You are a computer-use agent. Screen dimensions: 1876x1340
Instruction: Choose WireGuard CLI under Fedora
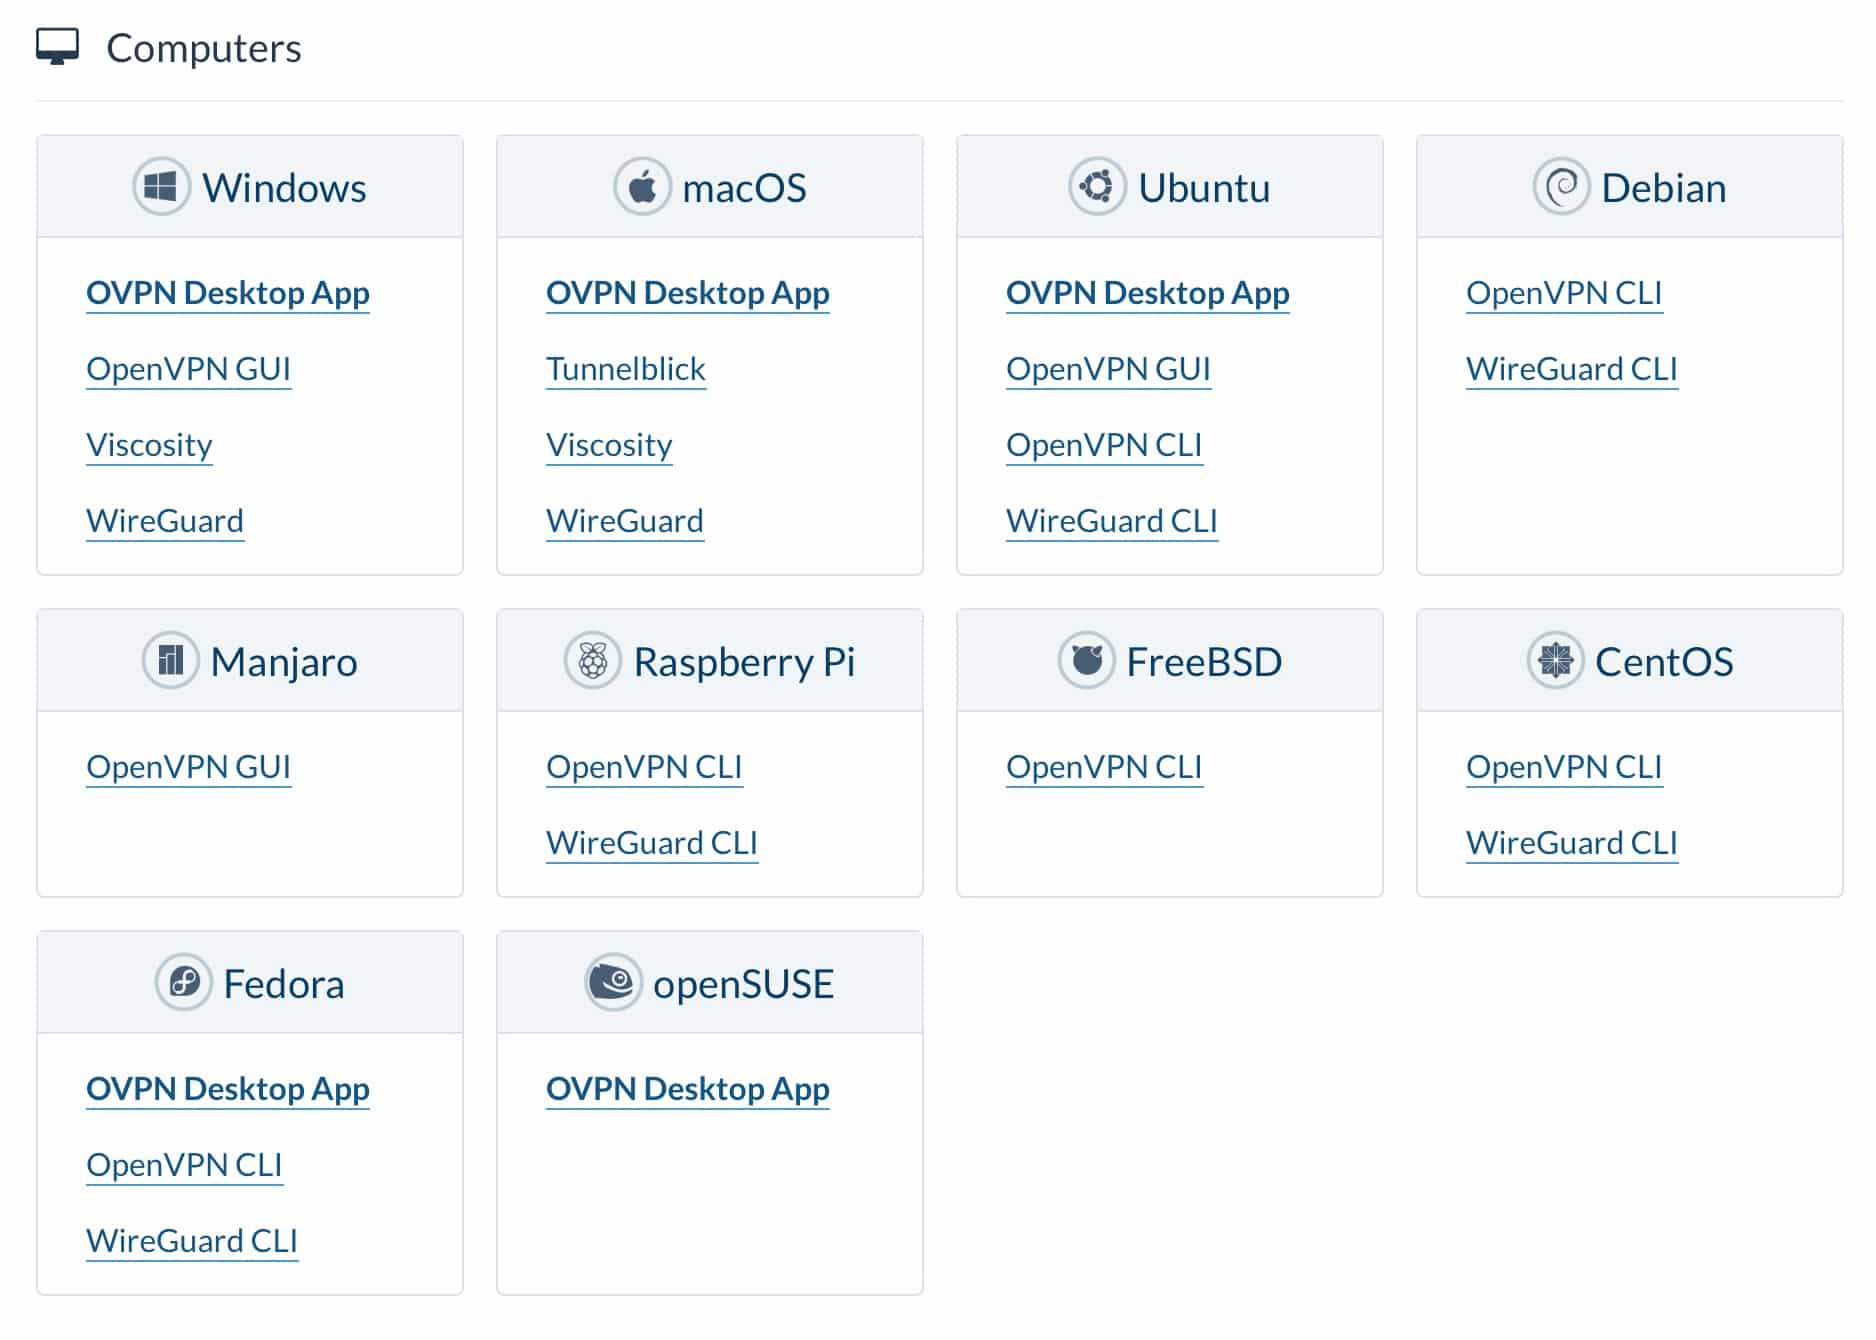pos(192,1241)
